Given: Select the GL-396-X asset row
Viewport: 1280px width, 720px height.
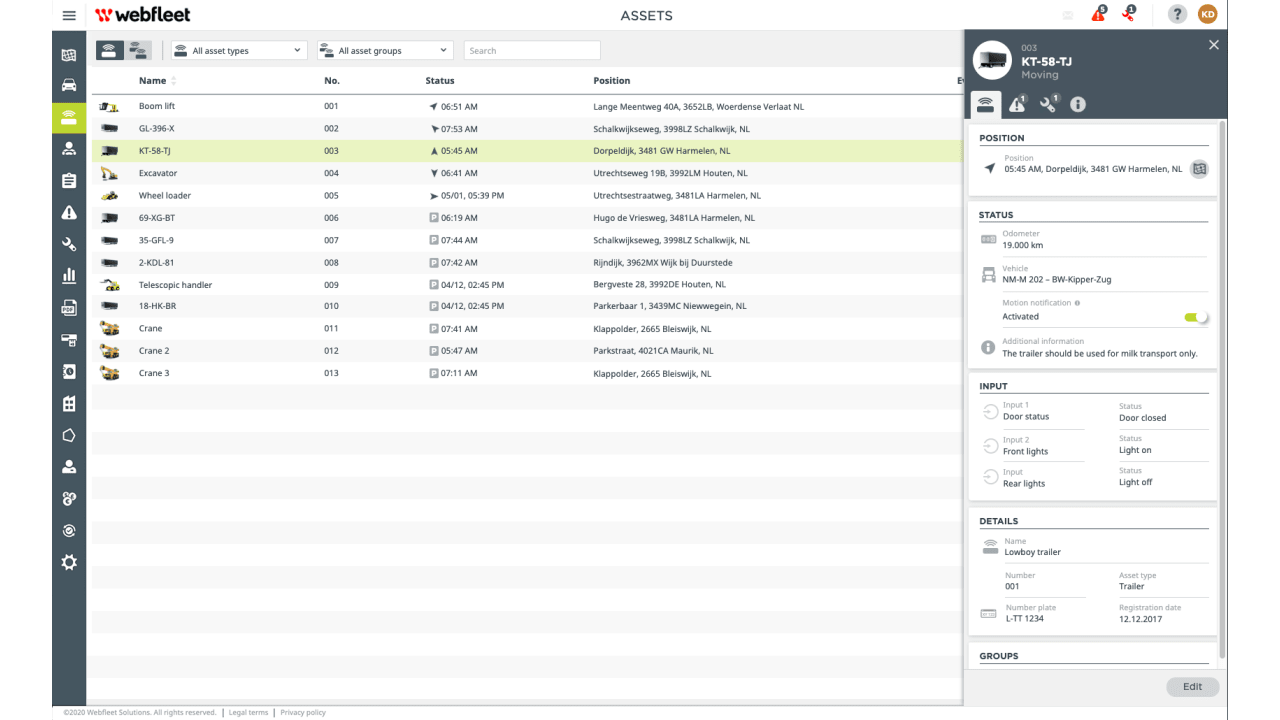Looking at the screenshot, I should click(x=527, y=129).
